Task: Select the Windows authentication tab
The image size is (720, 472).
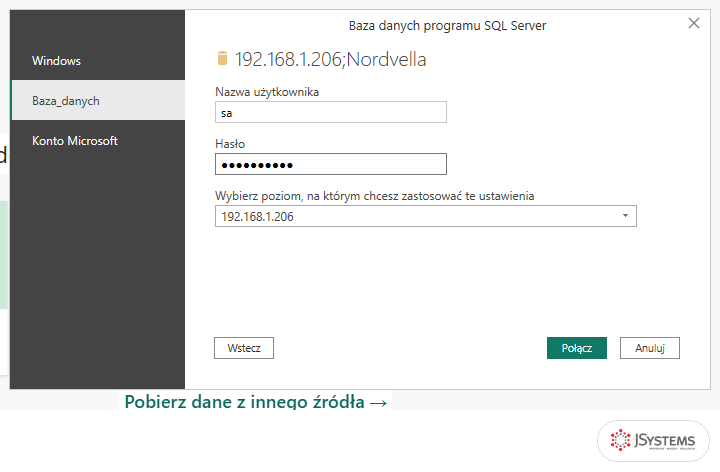Action: [x=98, y=61]
